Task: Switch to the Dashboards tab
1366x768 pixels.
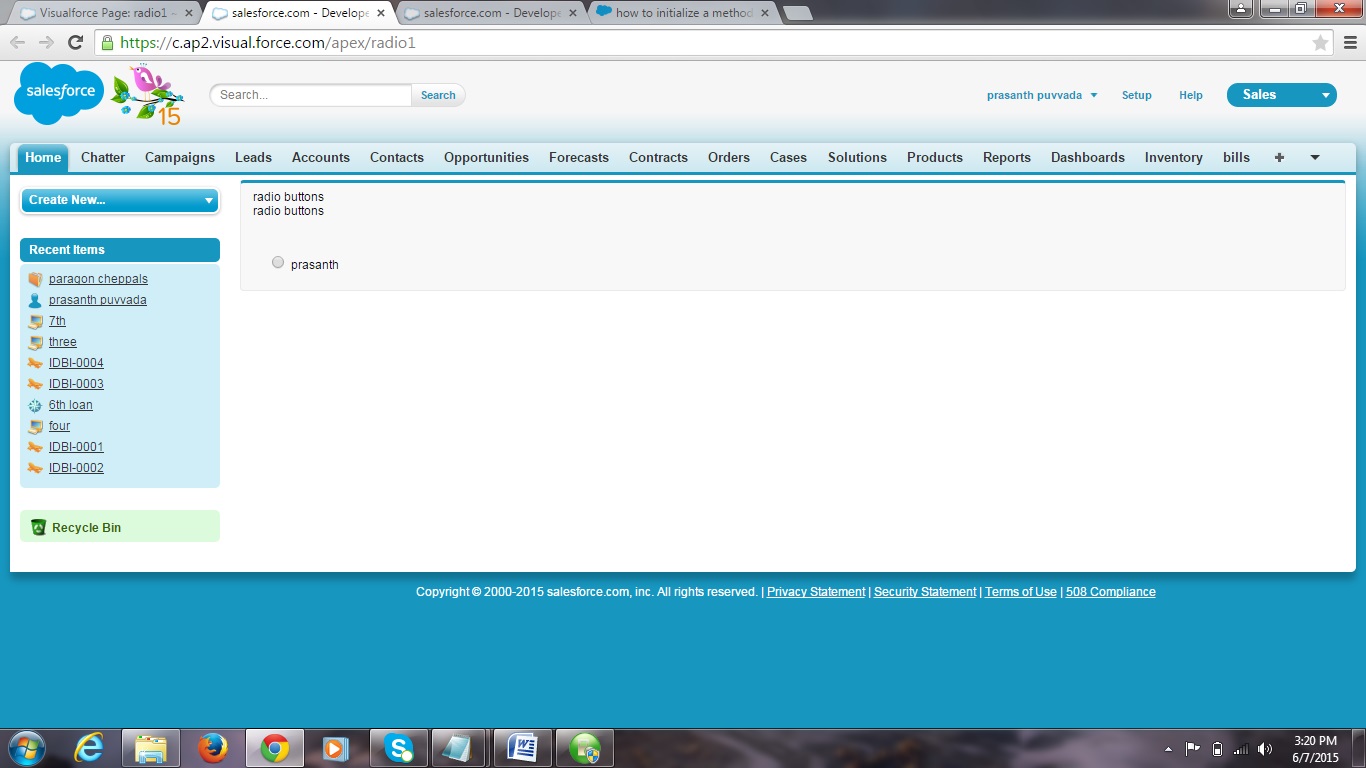Action: click(x=1088, y=157)
